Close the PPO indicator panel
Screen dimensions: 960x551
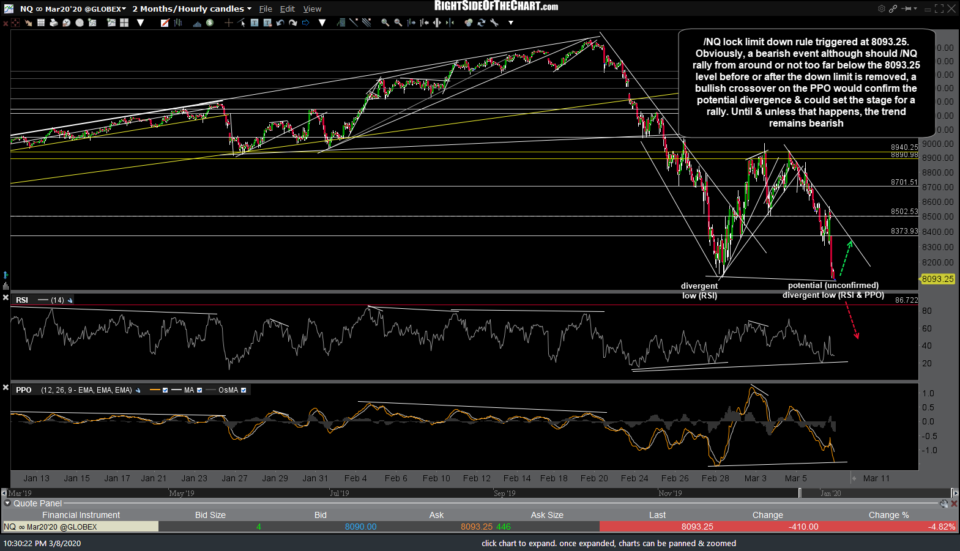[x=6, y=388]
